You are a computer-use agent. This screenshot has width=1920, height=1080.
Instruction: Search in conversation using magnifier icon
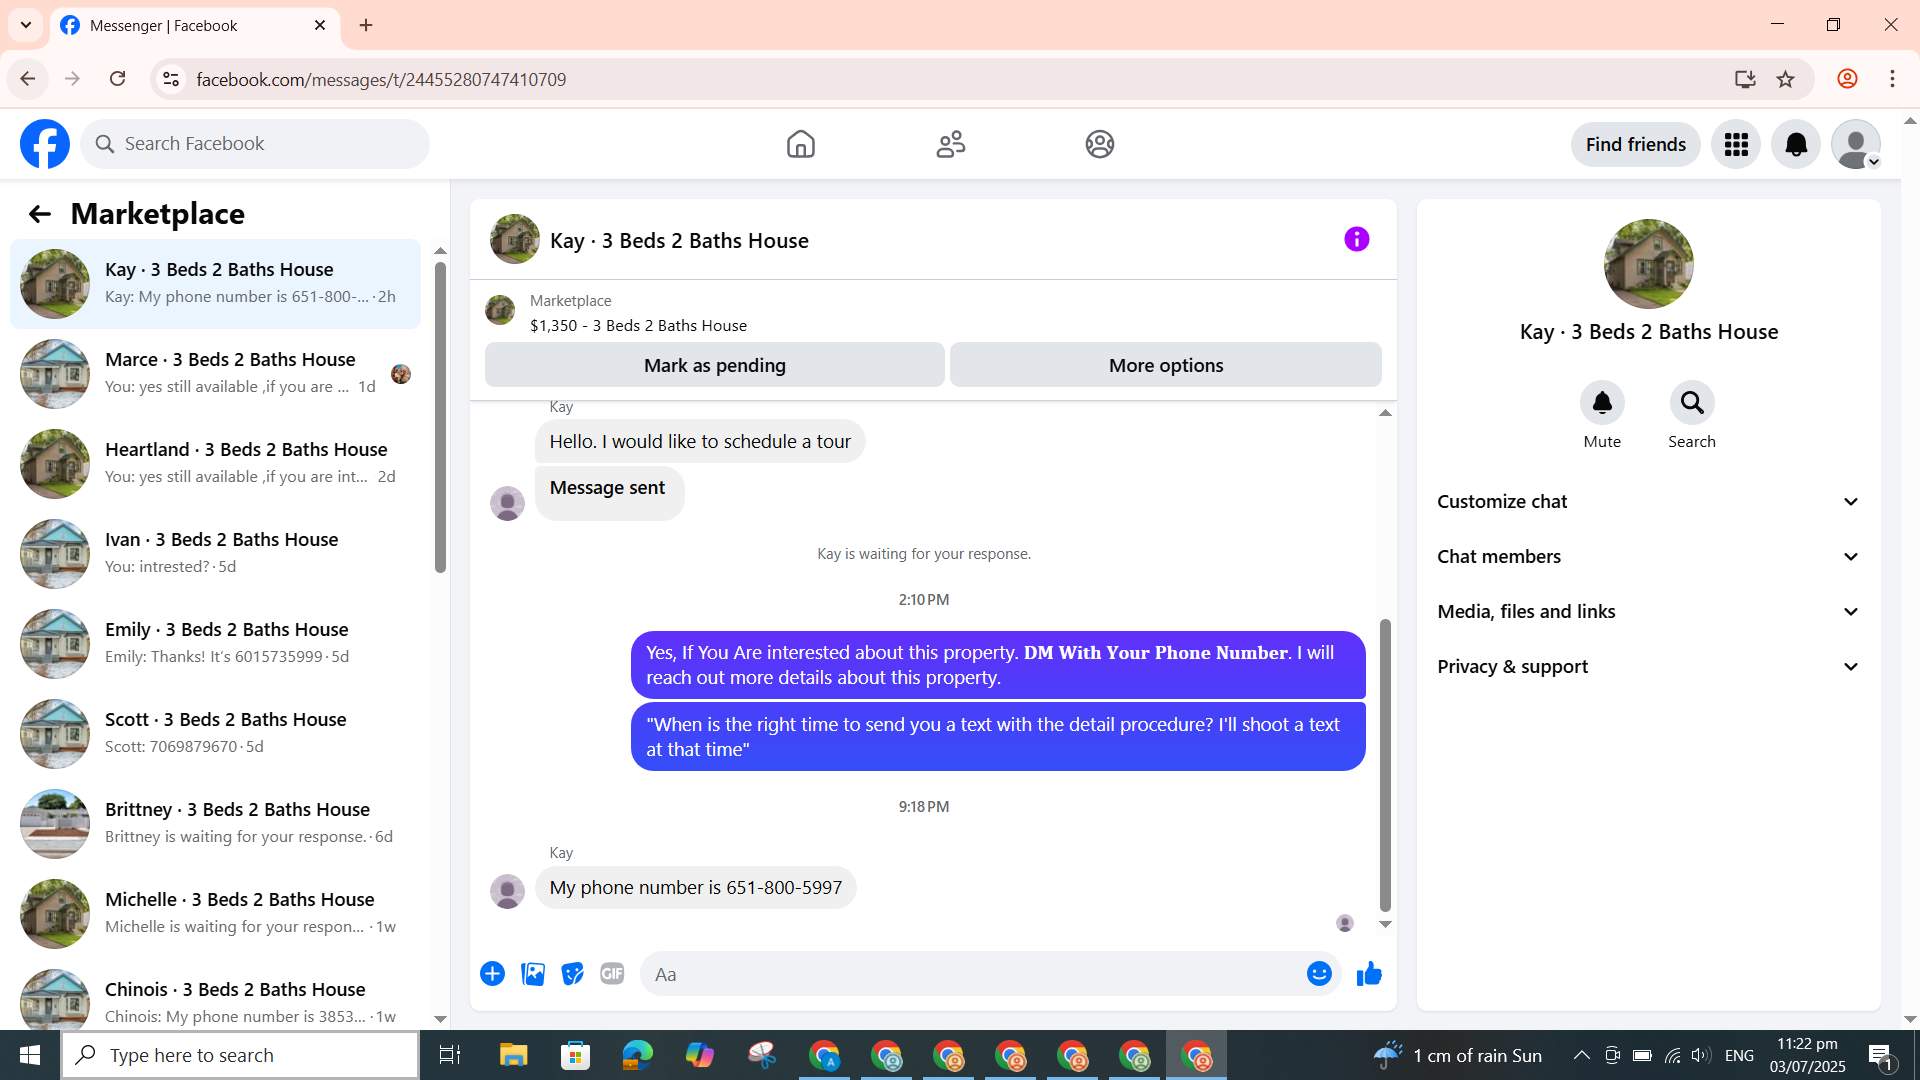pyautogui.click(x=1691, y=403)
